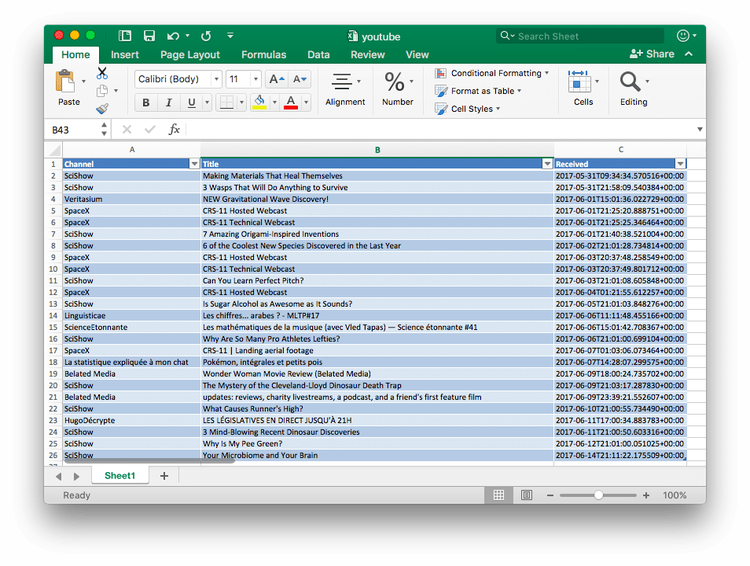This screenshot has width=750, height=566.
Task: Open the feedback smiley face icon
Action: point(684,35)
